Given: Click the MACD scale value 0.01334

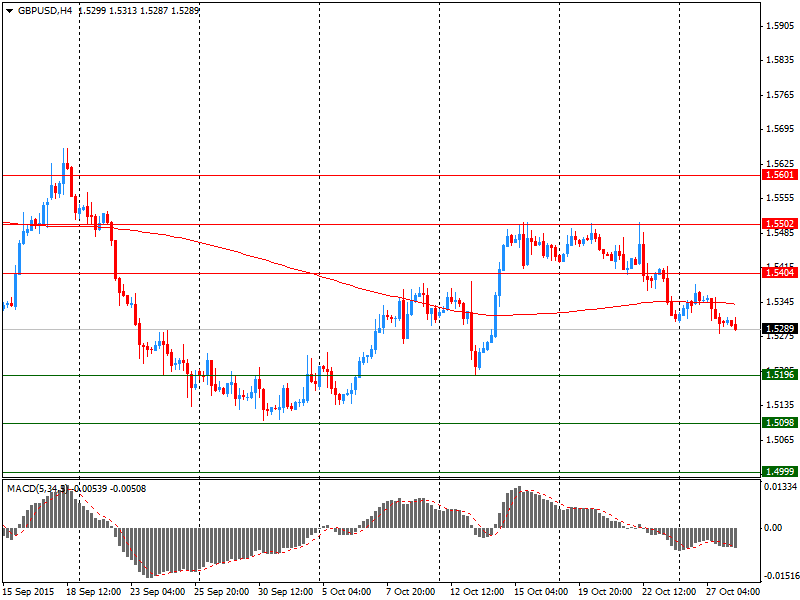Looking at the screenshot, I should pyautogui.click(x=781, y=487).
